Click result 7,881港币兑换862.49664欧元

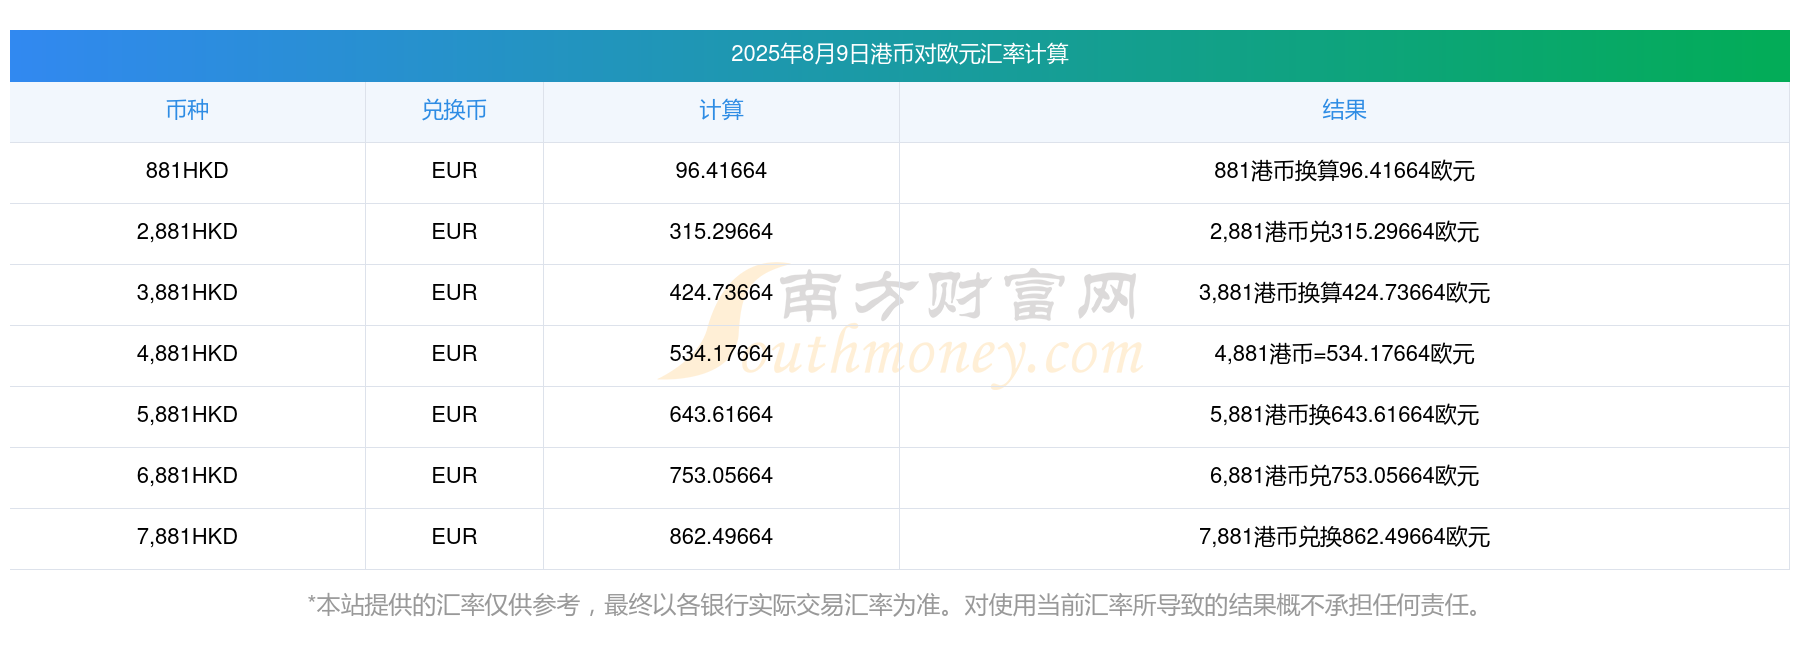1344,537
